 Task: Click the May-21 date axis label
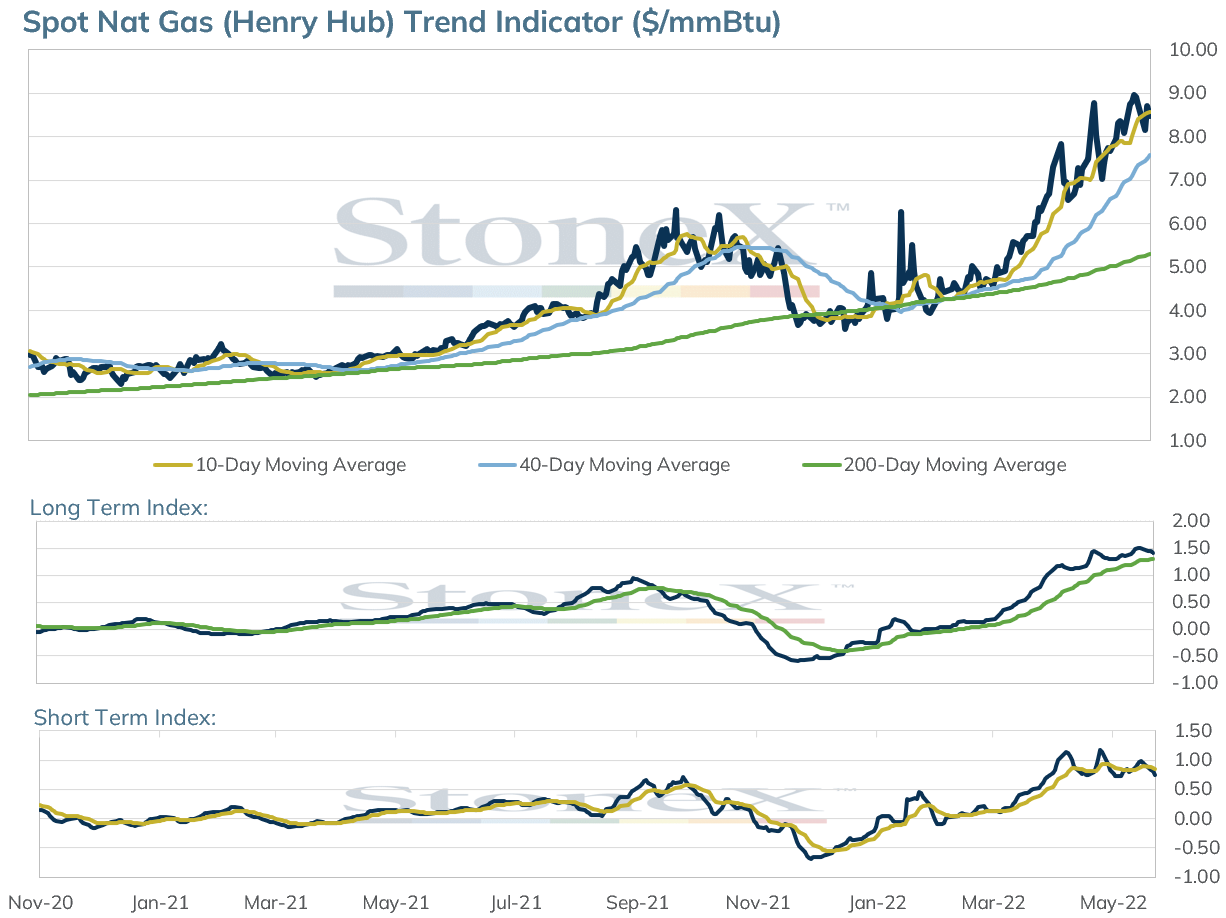(396, 903)
